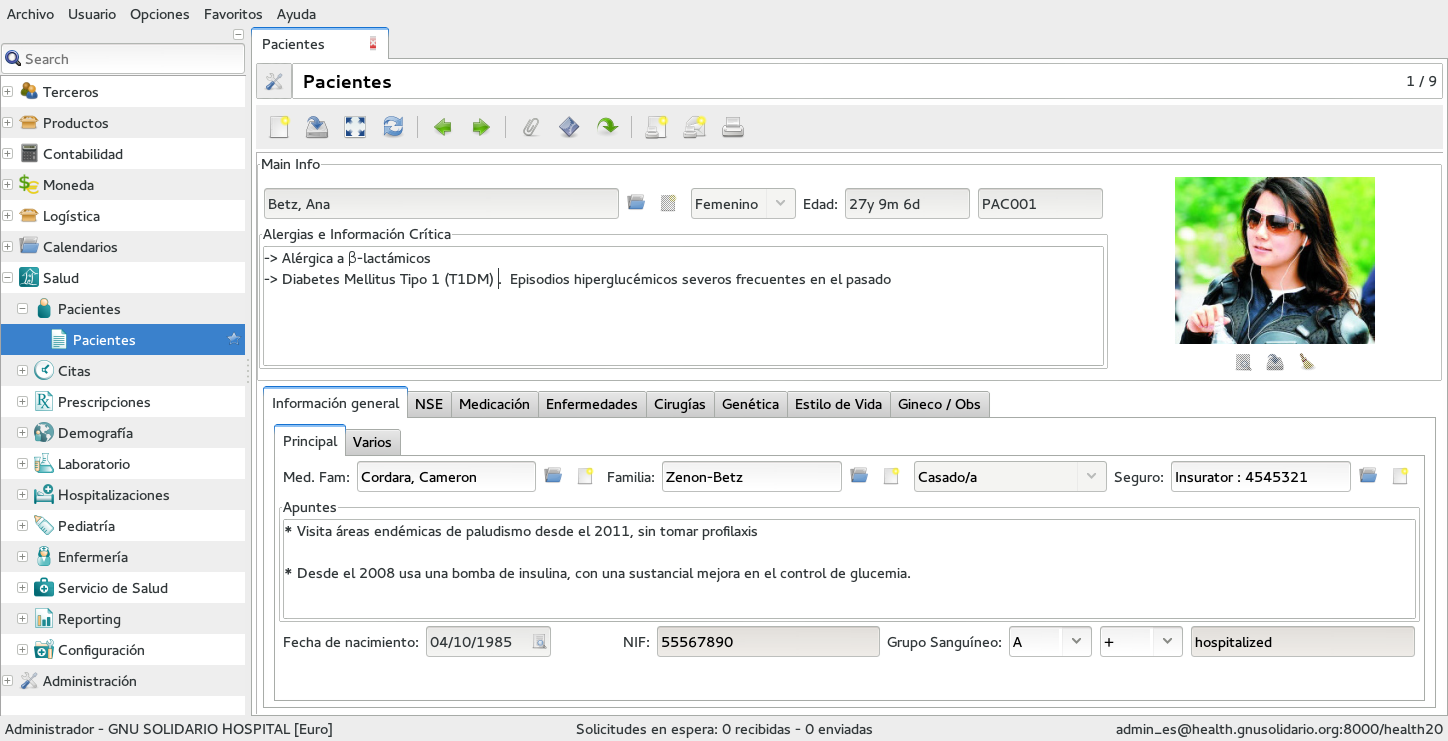This screenshot has height=741, width=1448.
Task: Reload the record with the refresh icon
Action: pos(393,127)
